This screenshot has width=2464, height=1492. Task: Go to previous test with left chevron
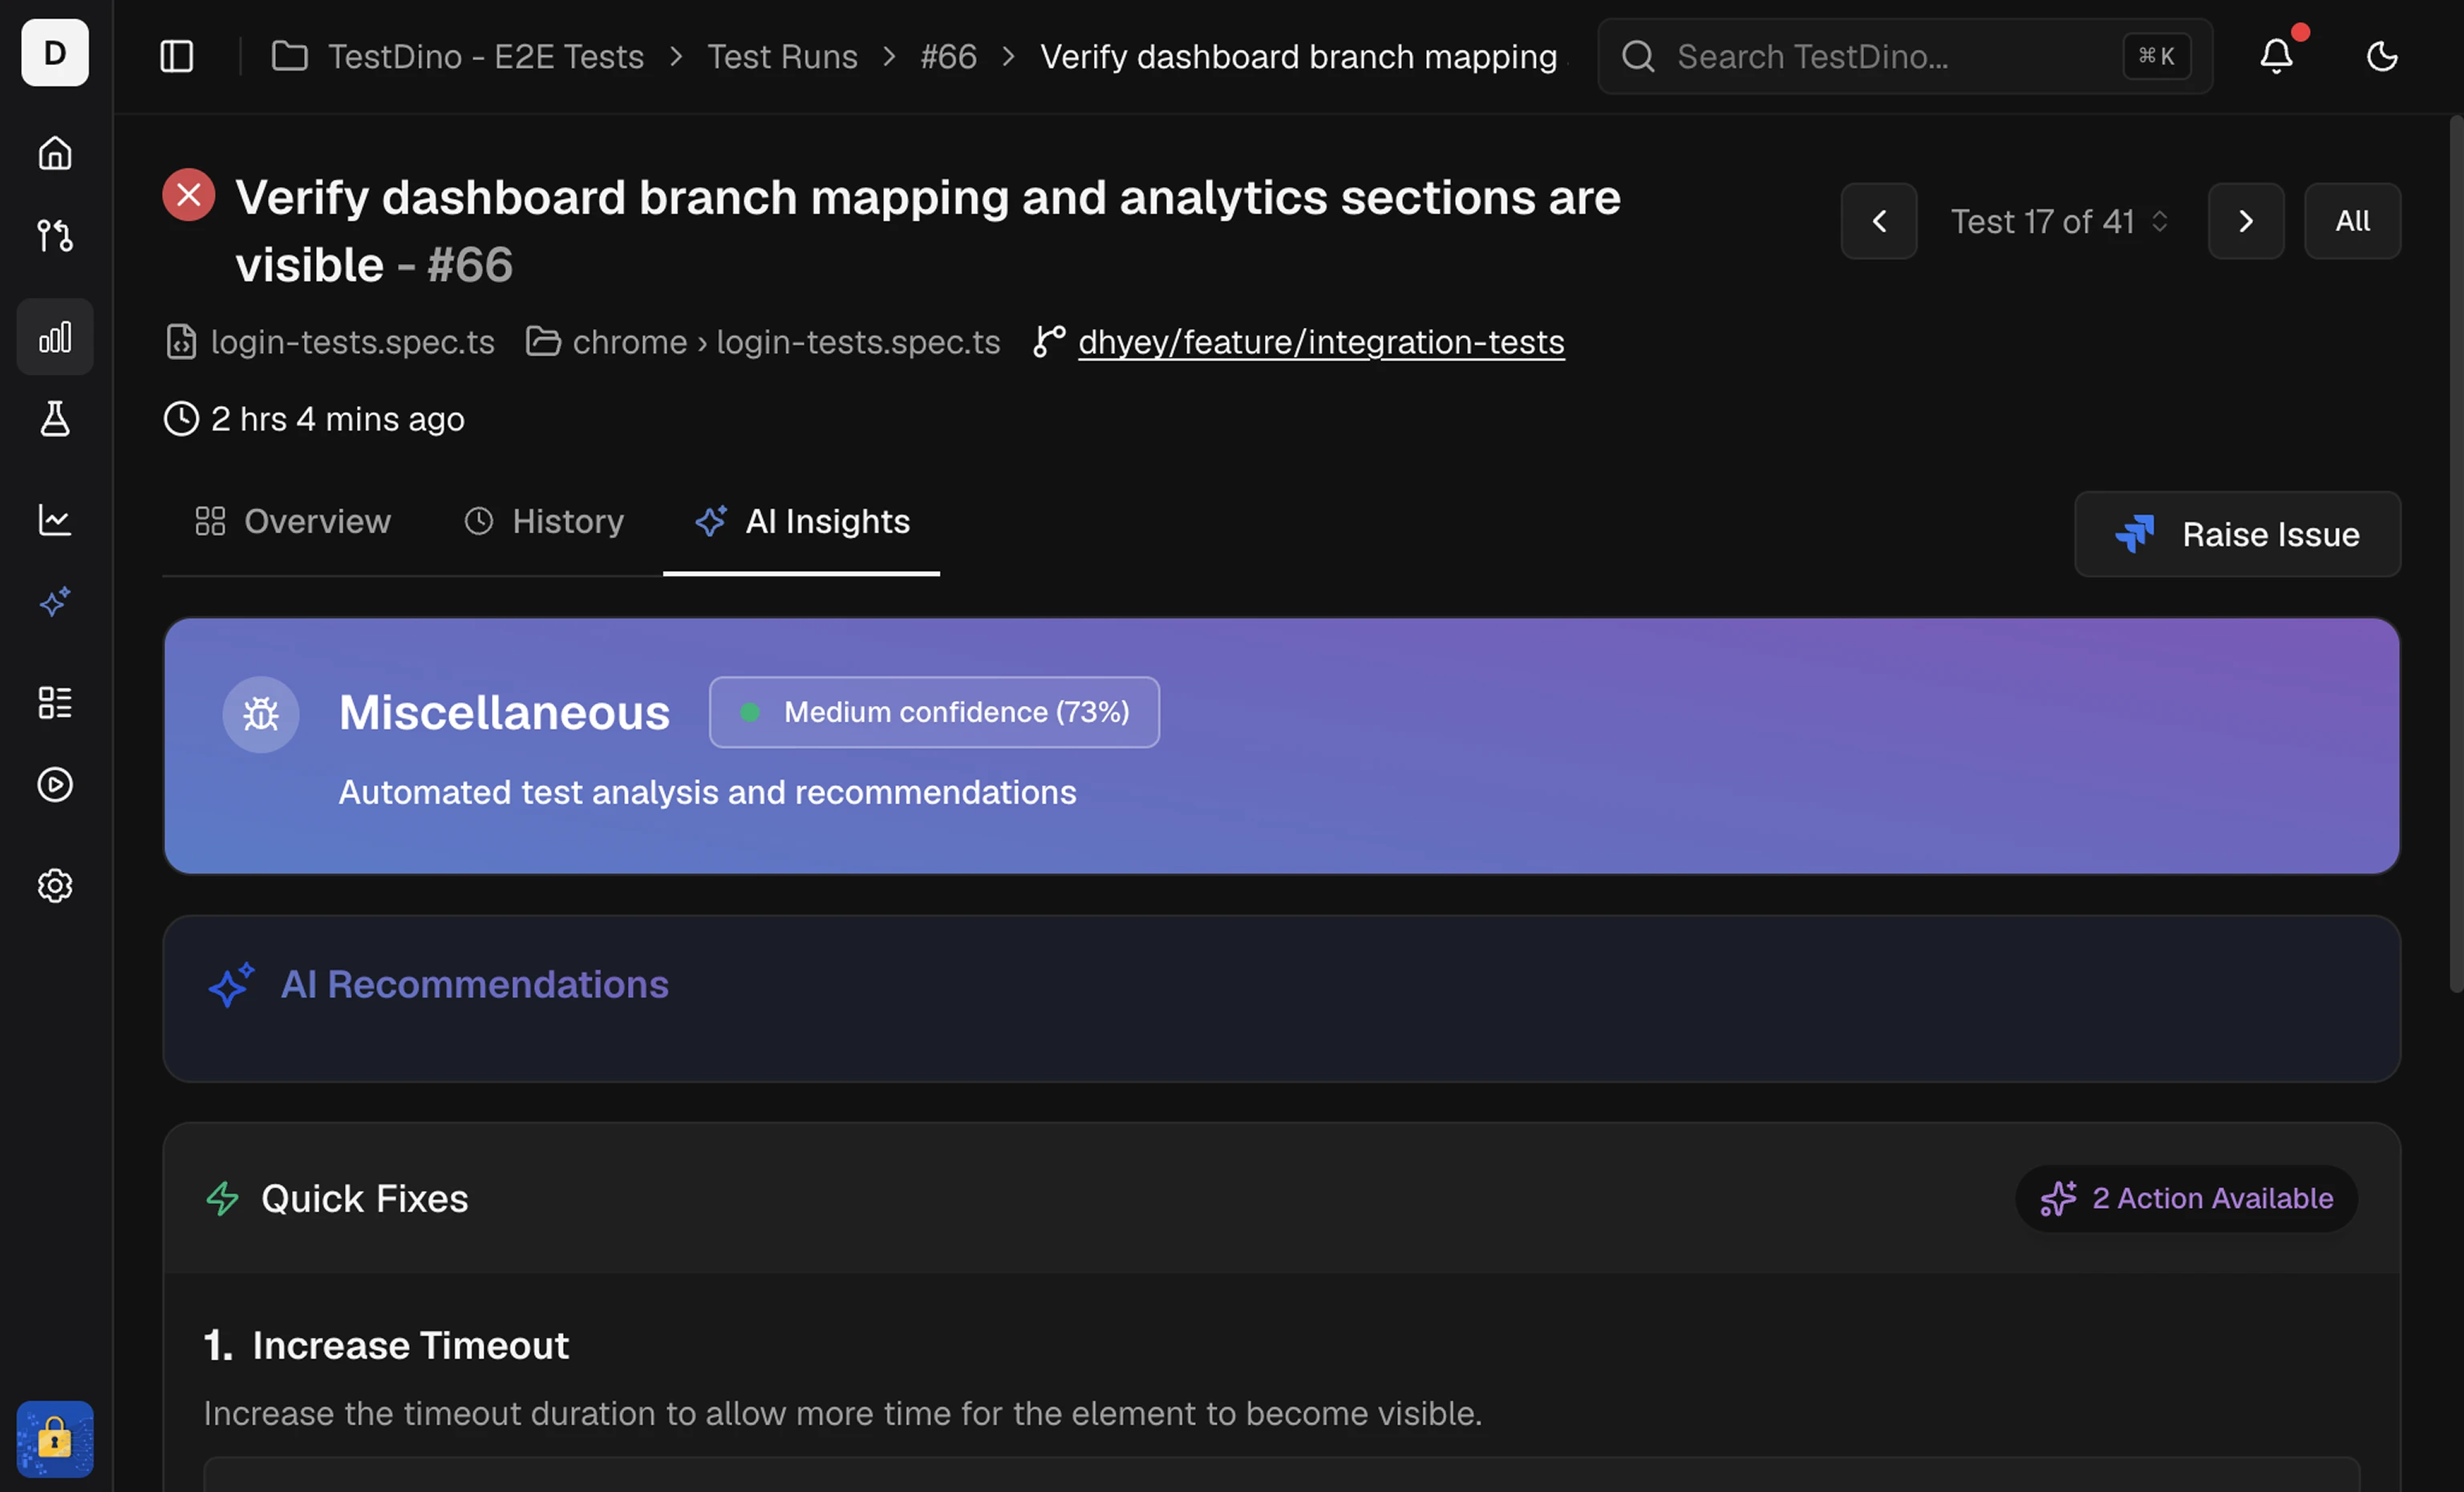1879,221
